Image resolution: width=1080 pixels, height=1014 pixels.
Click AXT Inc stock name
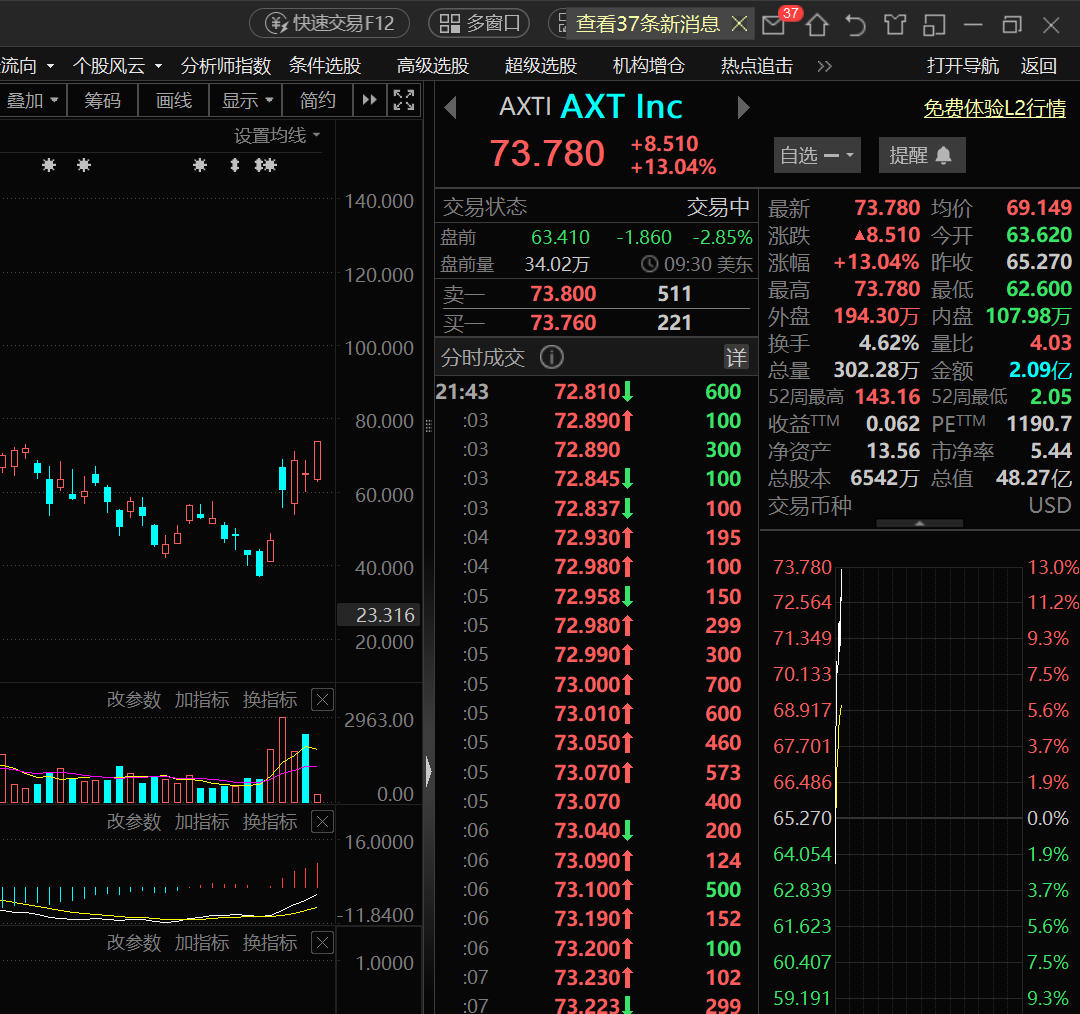tap(621, 107)
